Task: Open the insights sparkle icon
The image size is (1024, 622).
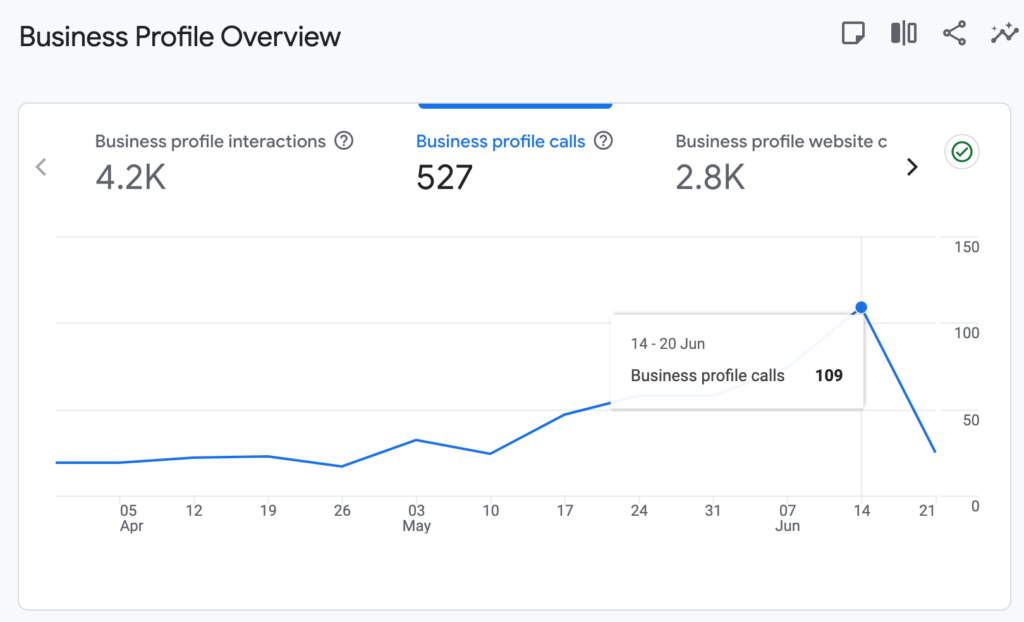Action: [1004, 33]
